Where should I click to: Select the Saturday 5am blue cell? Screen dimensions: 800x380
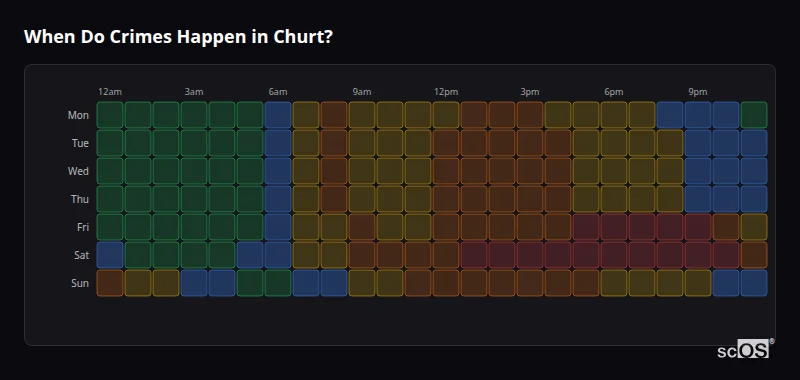250,255
